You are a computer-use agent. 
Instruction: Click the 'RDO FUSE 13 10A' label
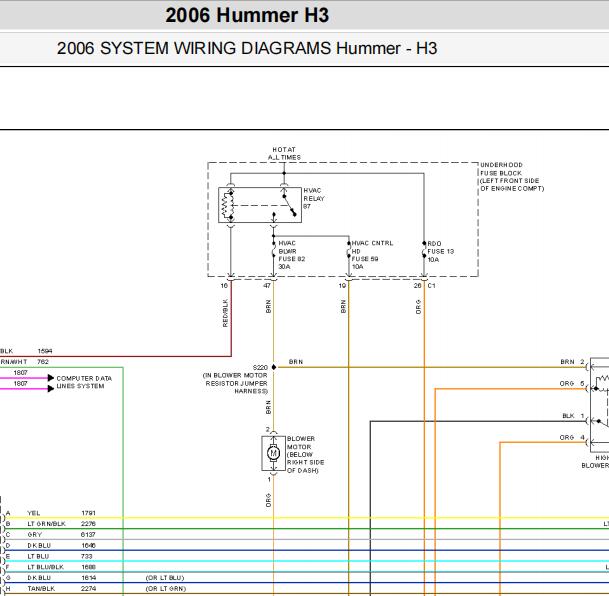pos(440,251)
